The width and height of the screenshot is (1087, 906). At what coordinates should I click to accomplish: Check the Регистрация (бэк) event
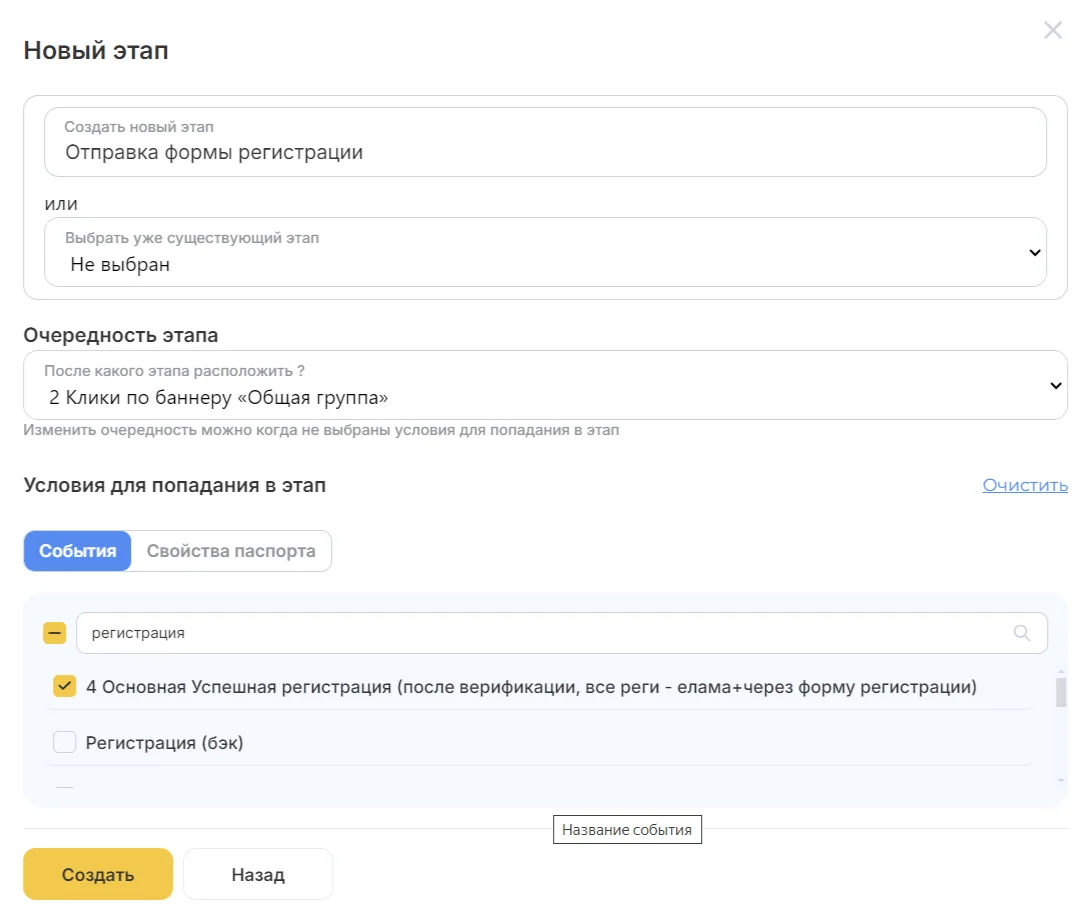[x=64, y=742]
